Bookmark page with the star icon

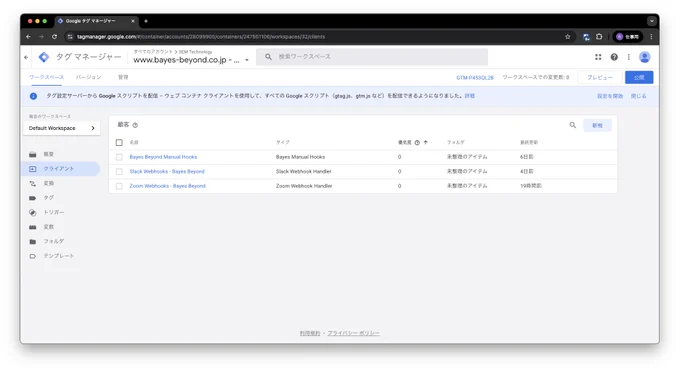tap(568, 37)
